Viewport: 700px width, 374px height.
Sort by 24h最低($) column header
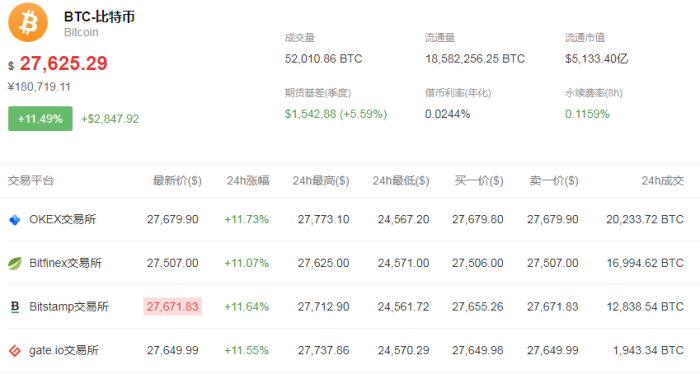pyautogui.click(x=401, y=181)
